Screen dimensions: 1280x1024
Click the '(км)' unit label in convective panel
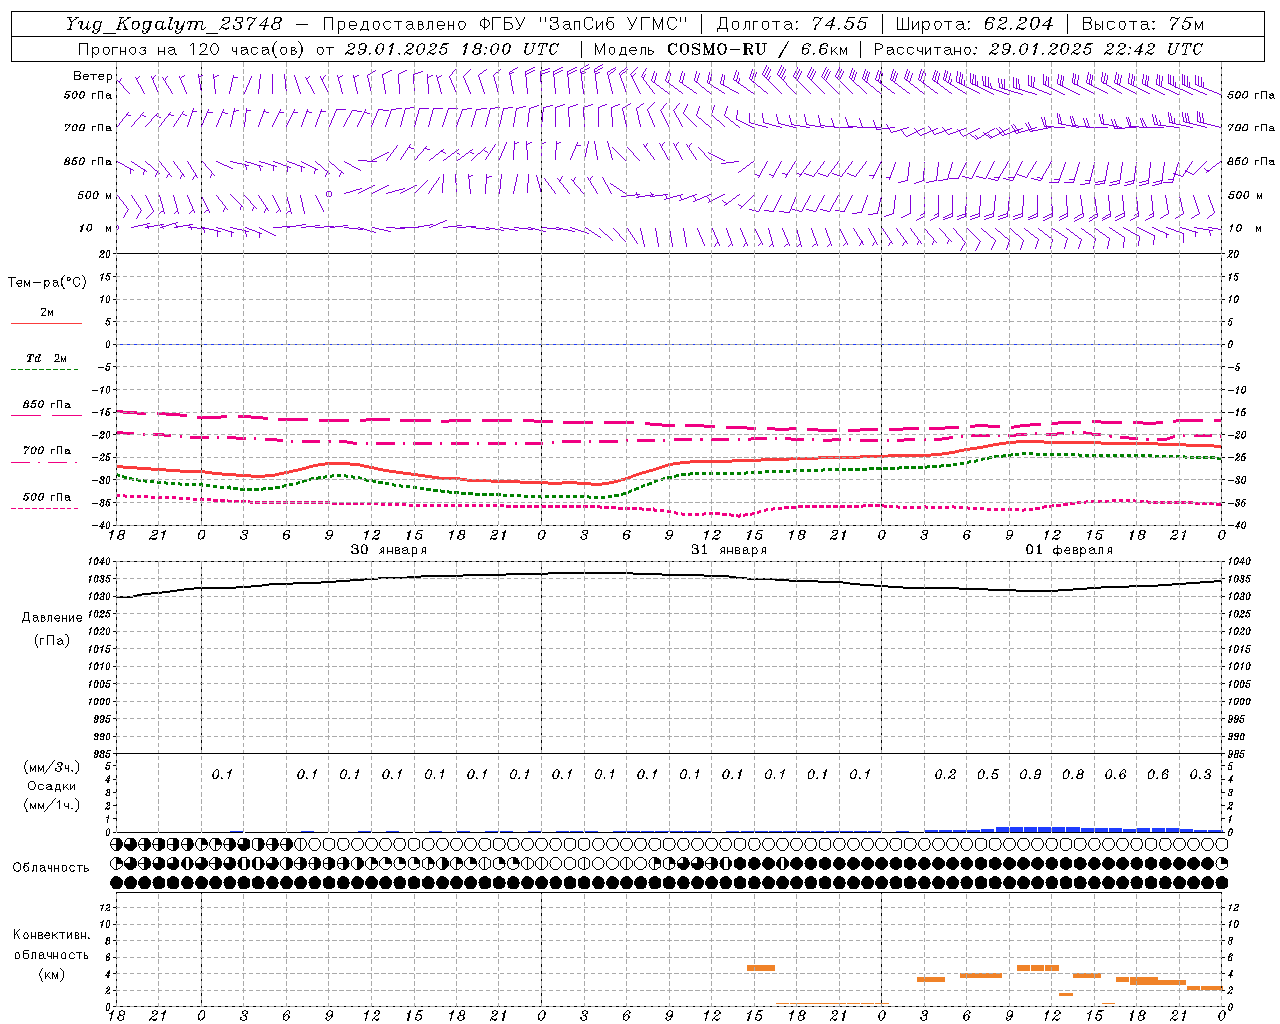coord(51,974)
